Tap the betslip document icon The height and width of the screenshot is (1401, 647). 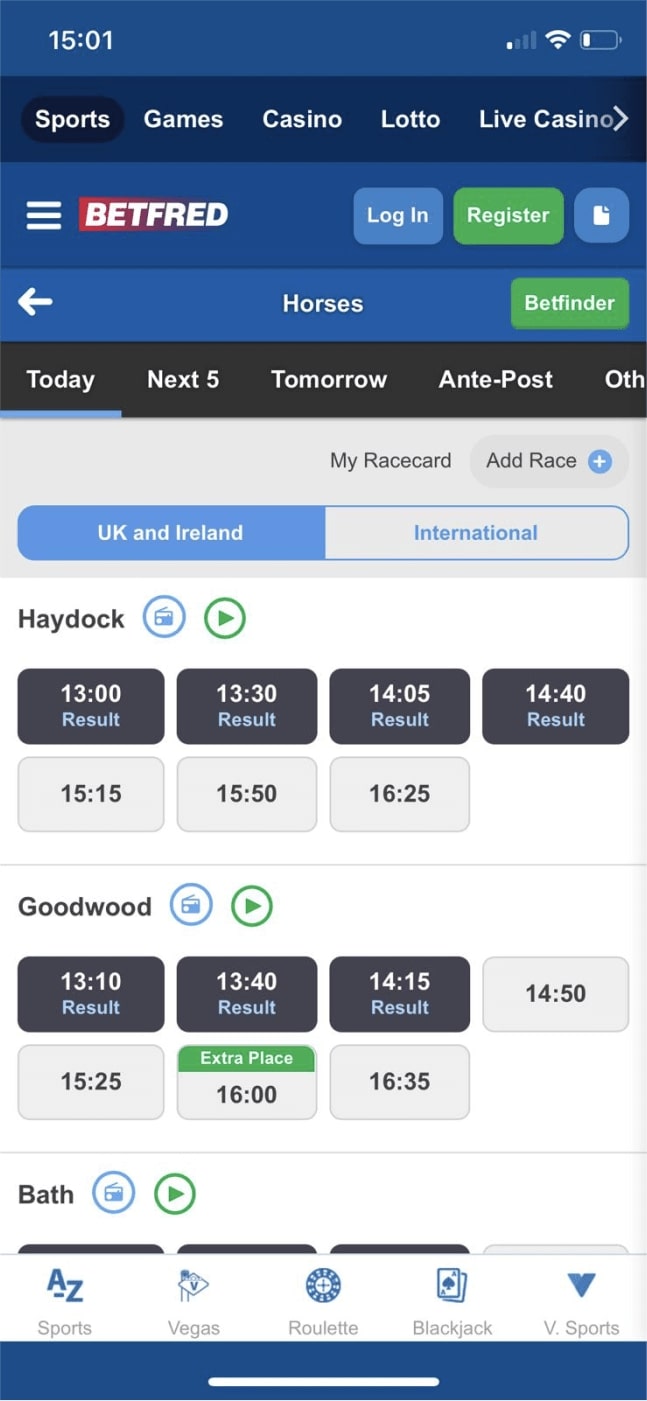[x=601, y=215]
